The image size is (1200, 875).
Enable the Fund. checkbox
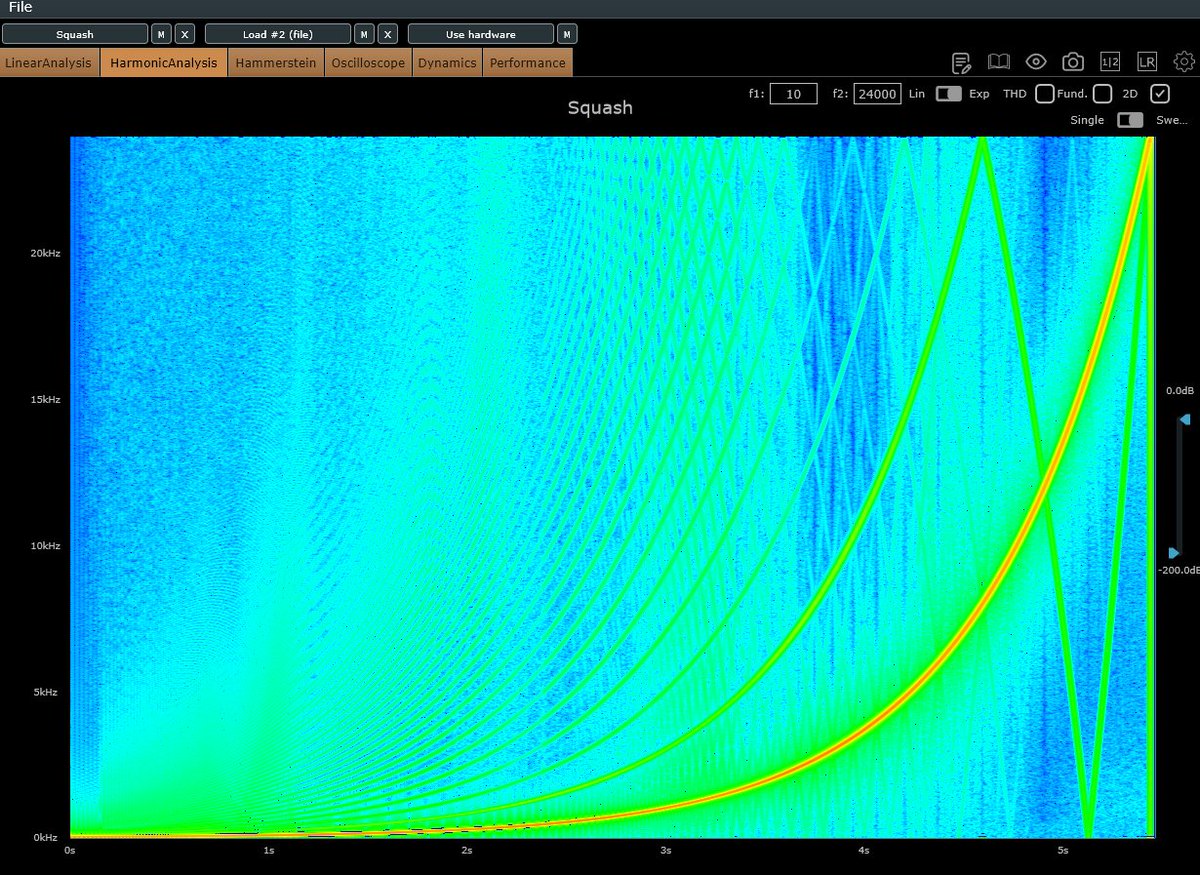(1102, 94)
